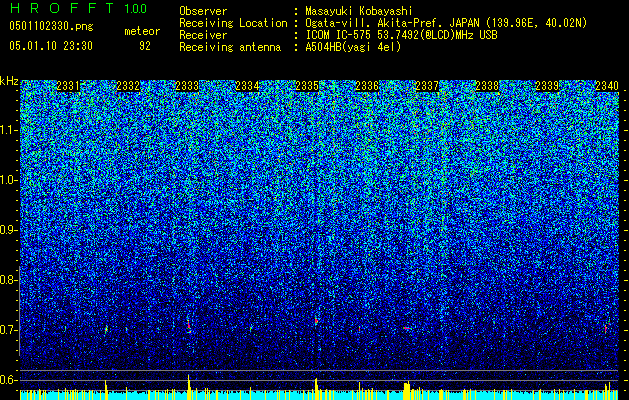The image size is (629, 400).
Task: Click the 0.9 kHz axis label
Action: click(9, 230)
